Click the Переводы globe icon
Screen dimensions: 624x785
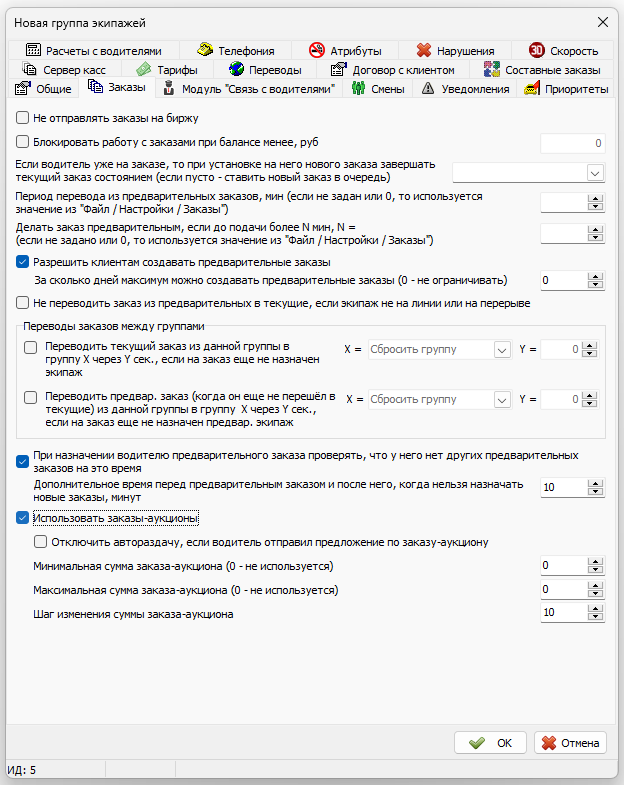point(237,70)
